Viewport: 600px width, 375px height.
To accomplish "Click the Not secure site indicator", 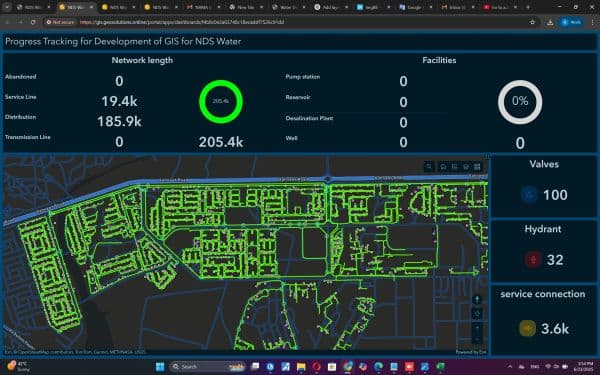I will pos(60,22).
